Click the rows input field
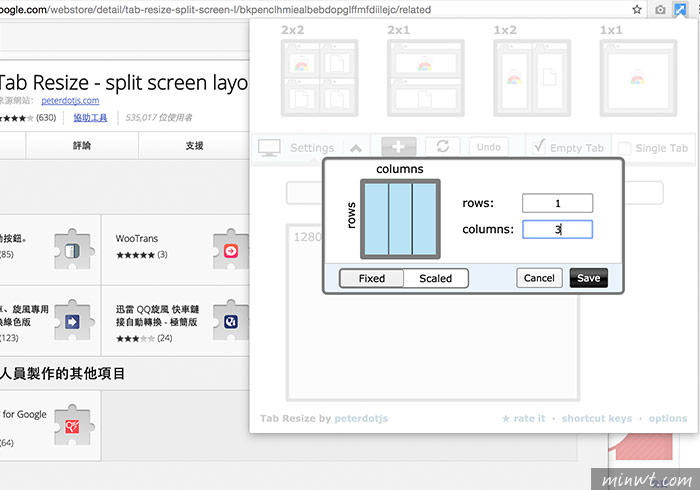 pyautogui.click(x=558, y=203)
